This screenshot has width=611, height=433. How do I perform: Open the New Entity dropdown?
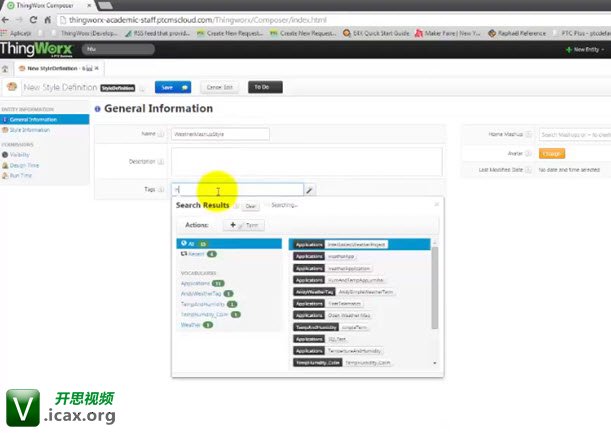coord(585,49)
